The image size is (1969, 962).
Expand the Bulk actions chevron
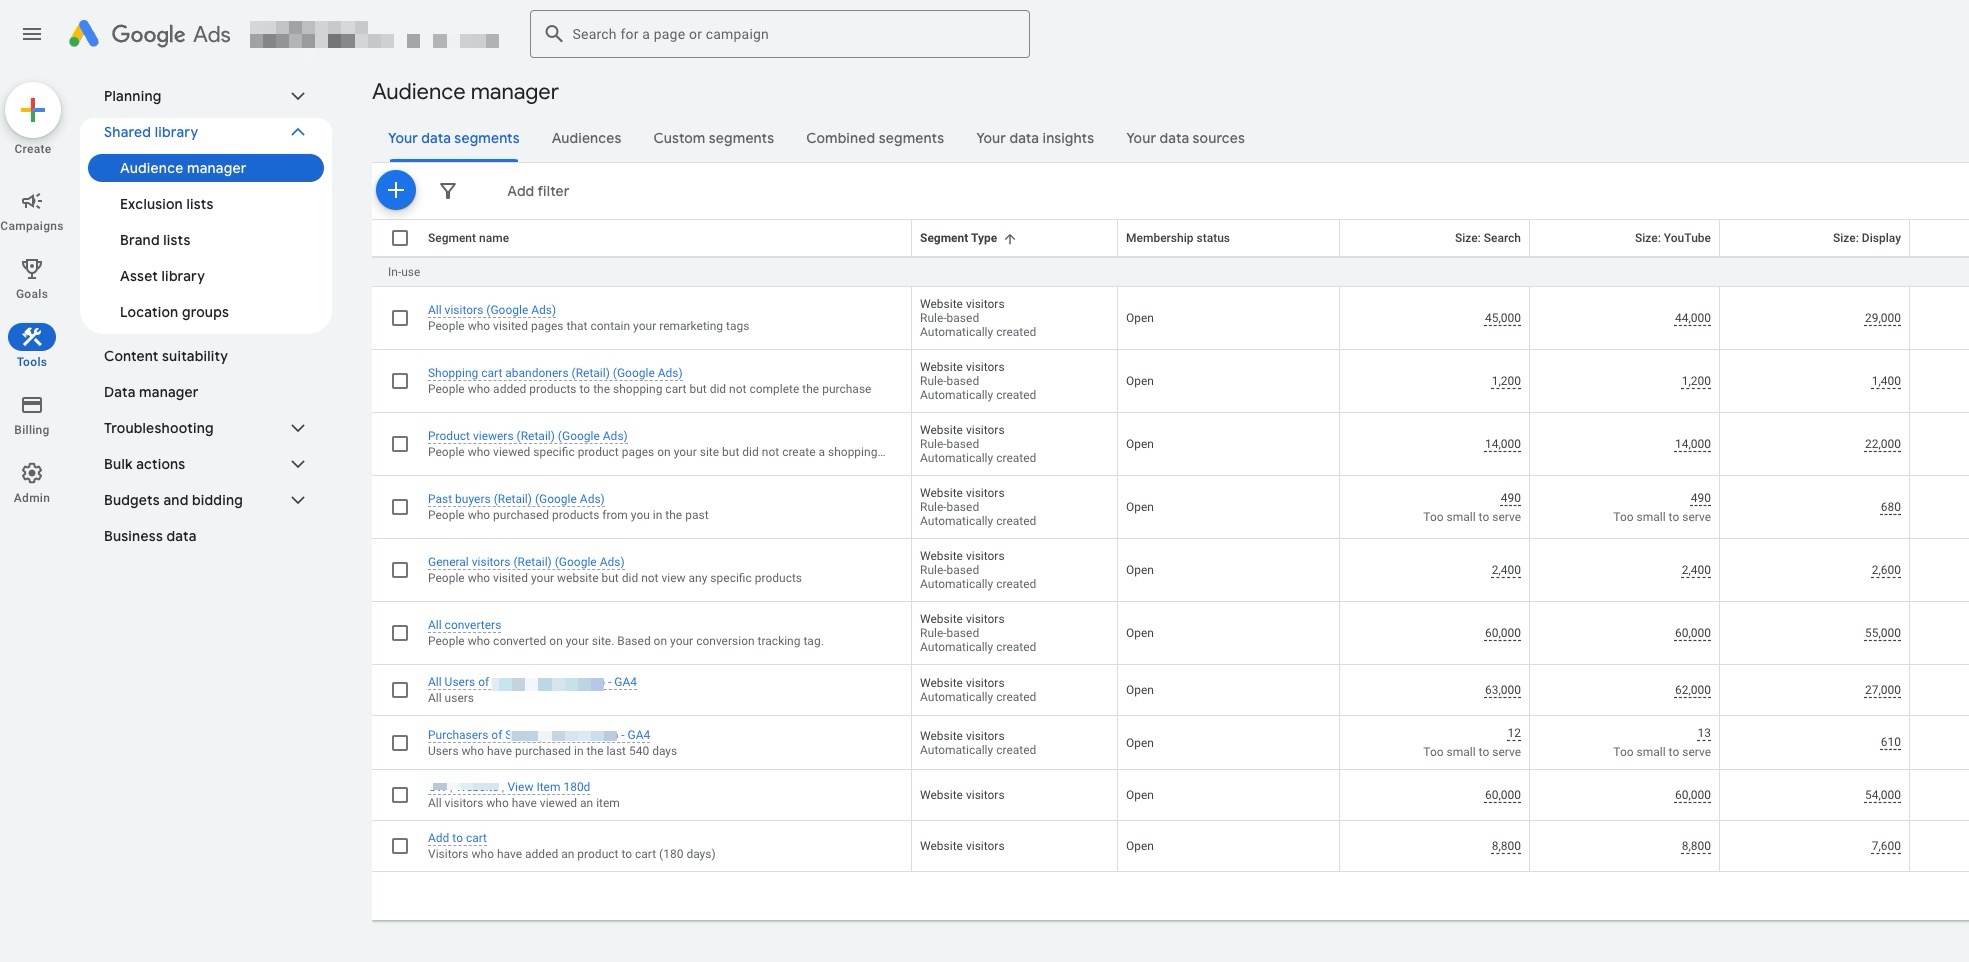point(297,464)
